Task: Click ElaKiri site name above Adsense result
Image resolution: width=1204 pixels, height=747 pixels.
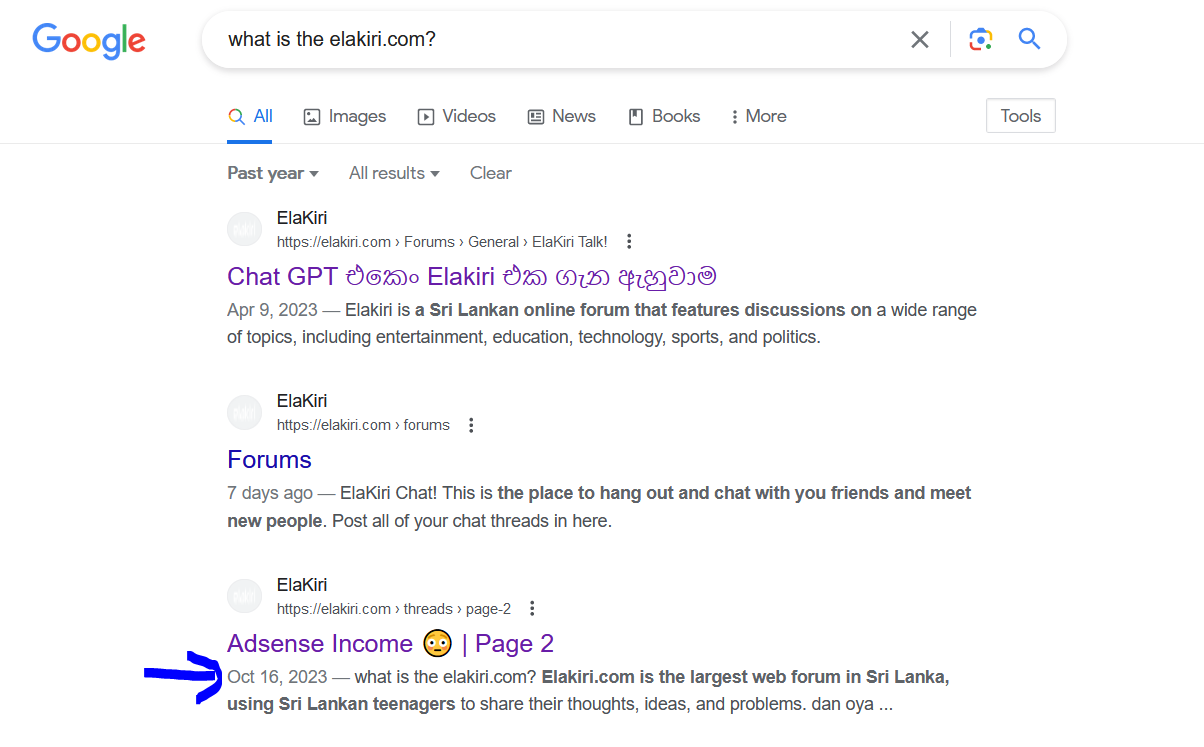Action: click(302, 585)
